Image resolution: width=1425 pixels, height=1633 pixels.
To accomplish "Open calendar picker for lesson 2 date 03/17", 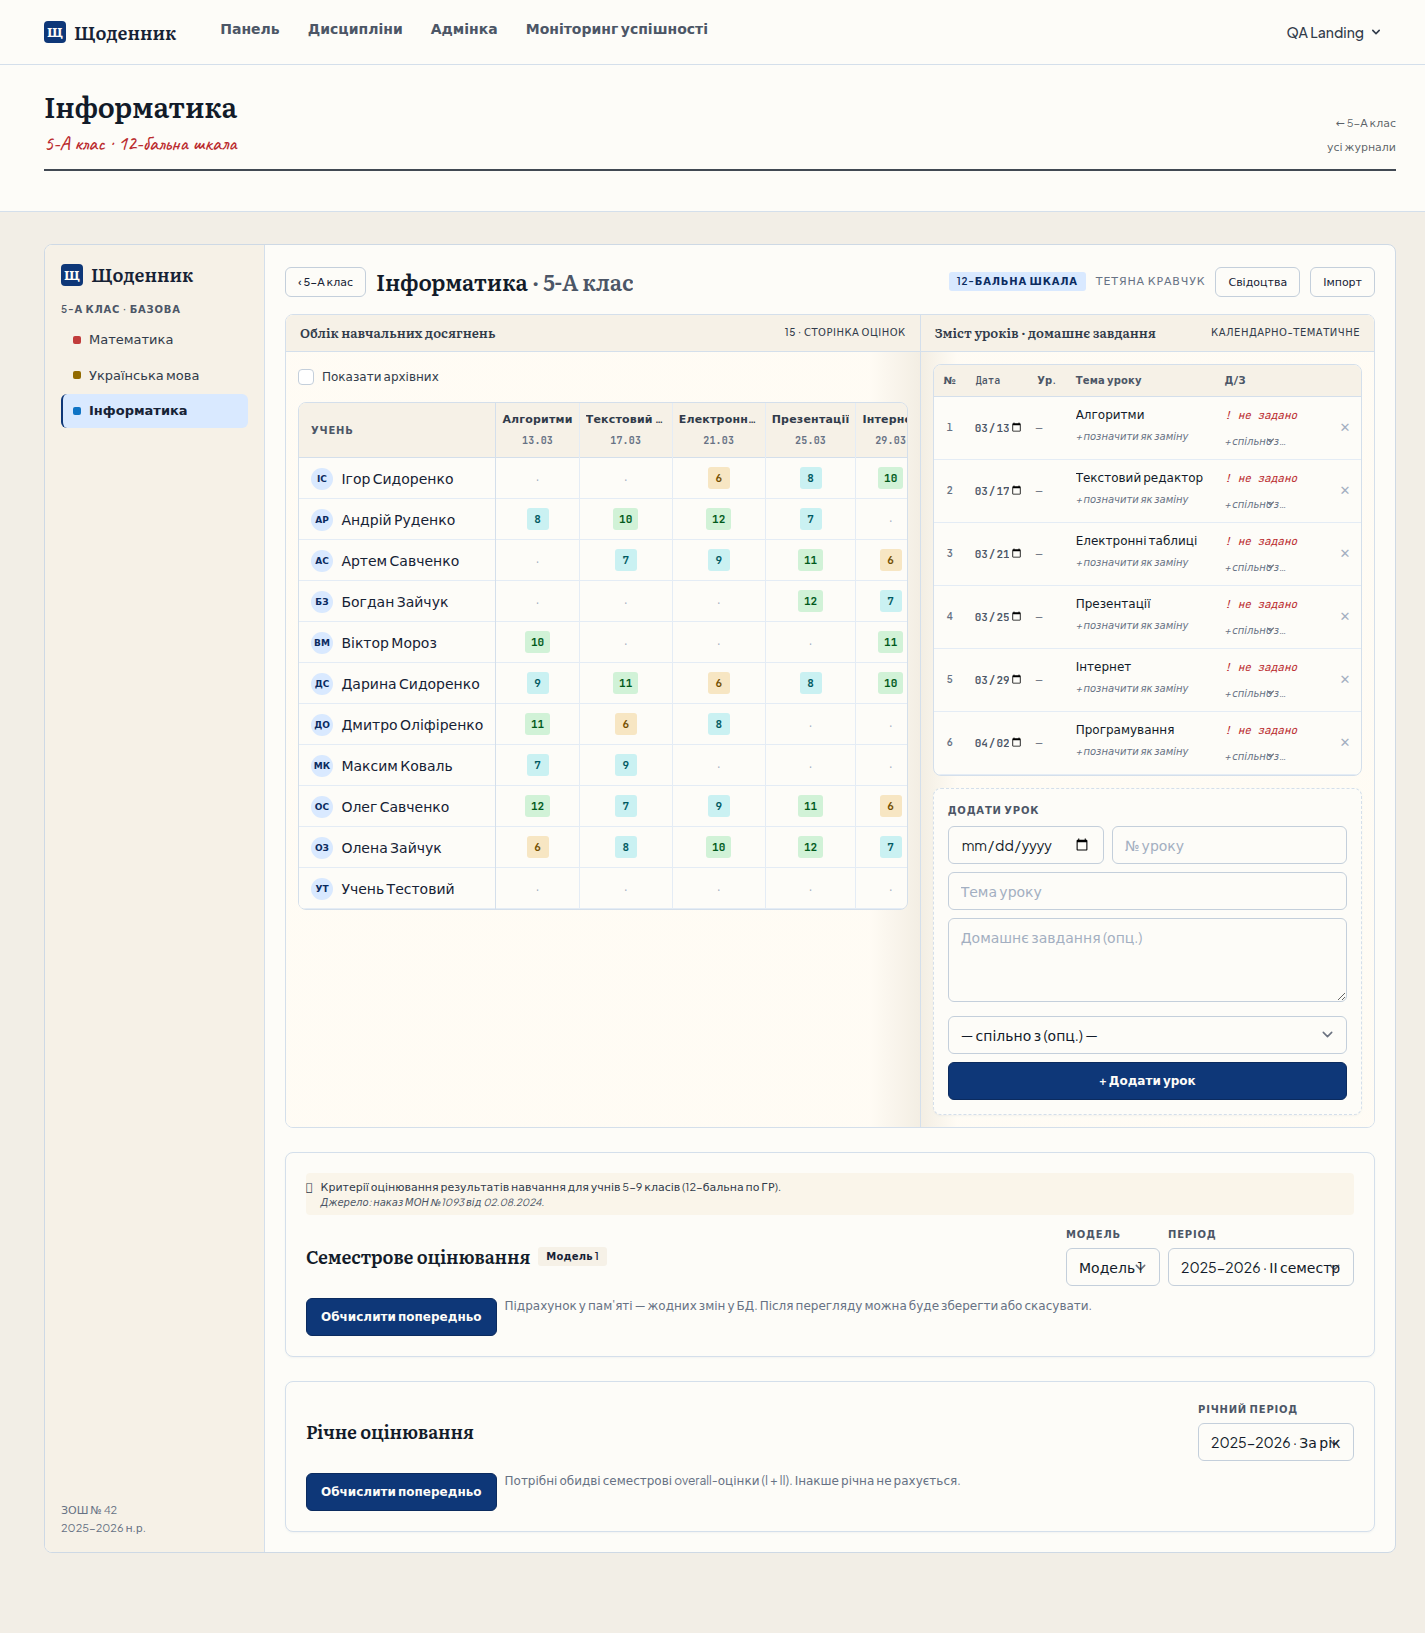I will [1017, 490].
